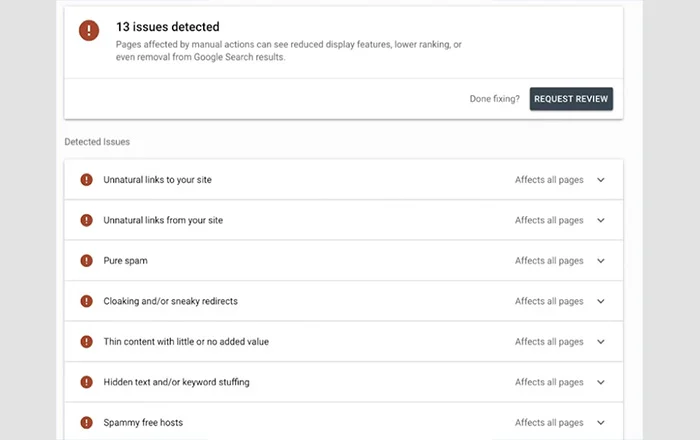The width and height of the screenshot is (700, 440).
Task: Click the error icon for Unnatural links to your site
Action: 86,180
